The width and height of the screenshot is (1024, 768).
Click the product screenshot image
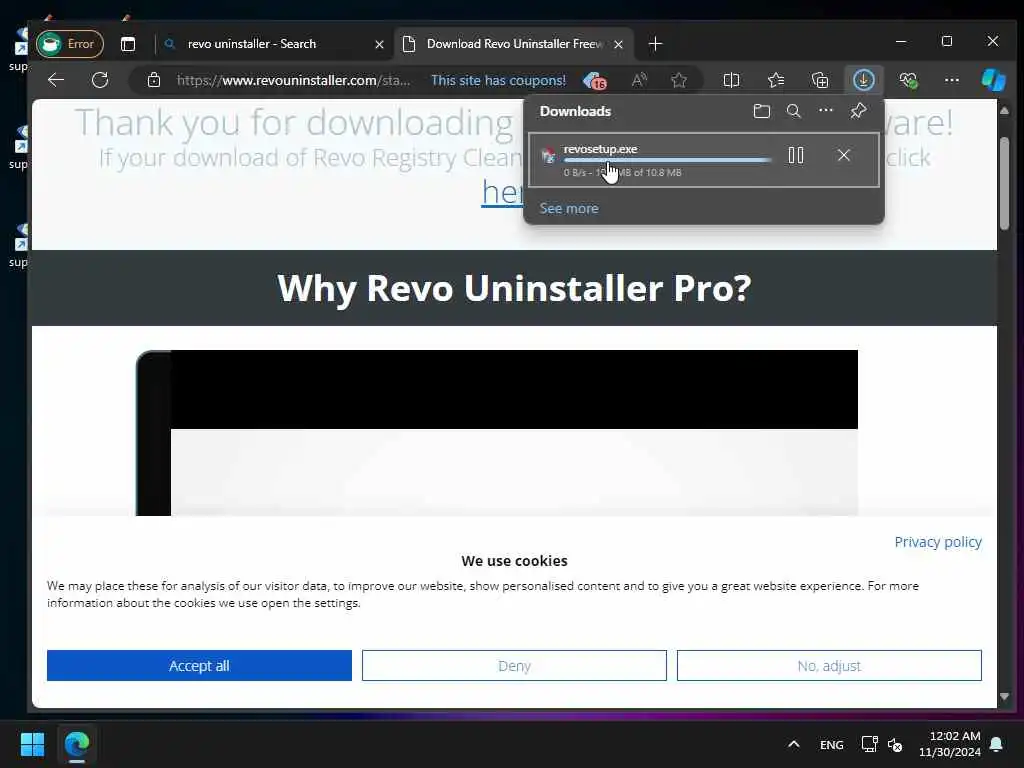tap(497, 433)
